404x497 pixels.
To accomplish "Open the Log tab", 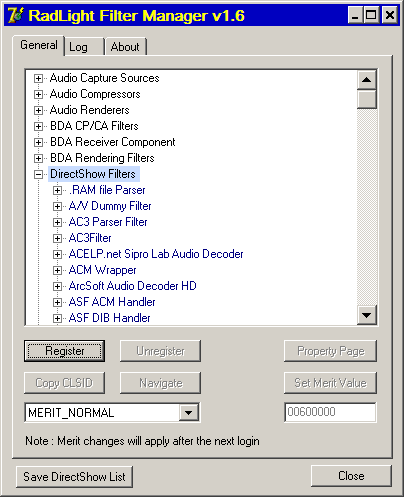I will (84, 47).
